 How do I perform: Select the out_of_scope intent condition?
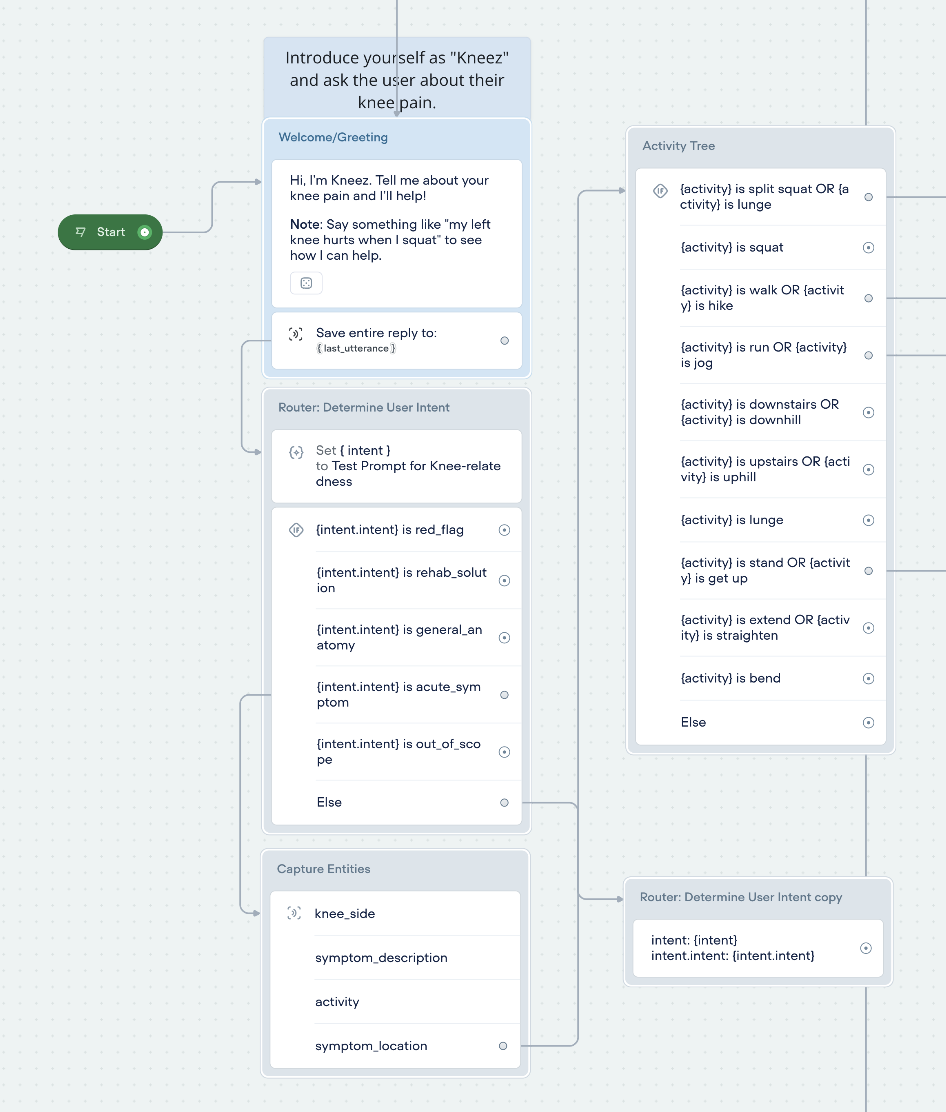tap(399, 752)
